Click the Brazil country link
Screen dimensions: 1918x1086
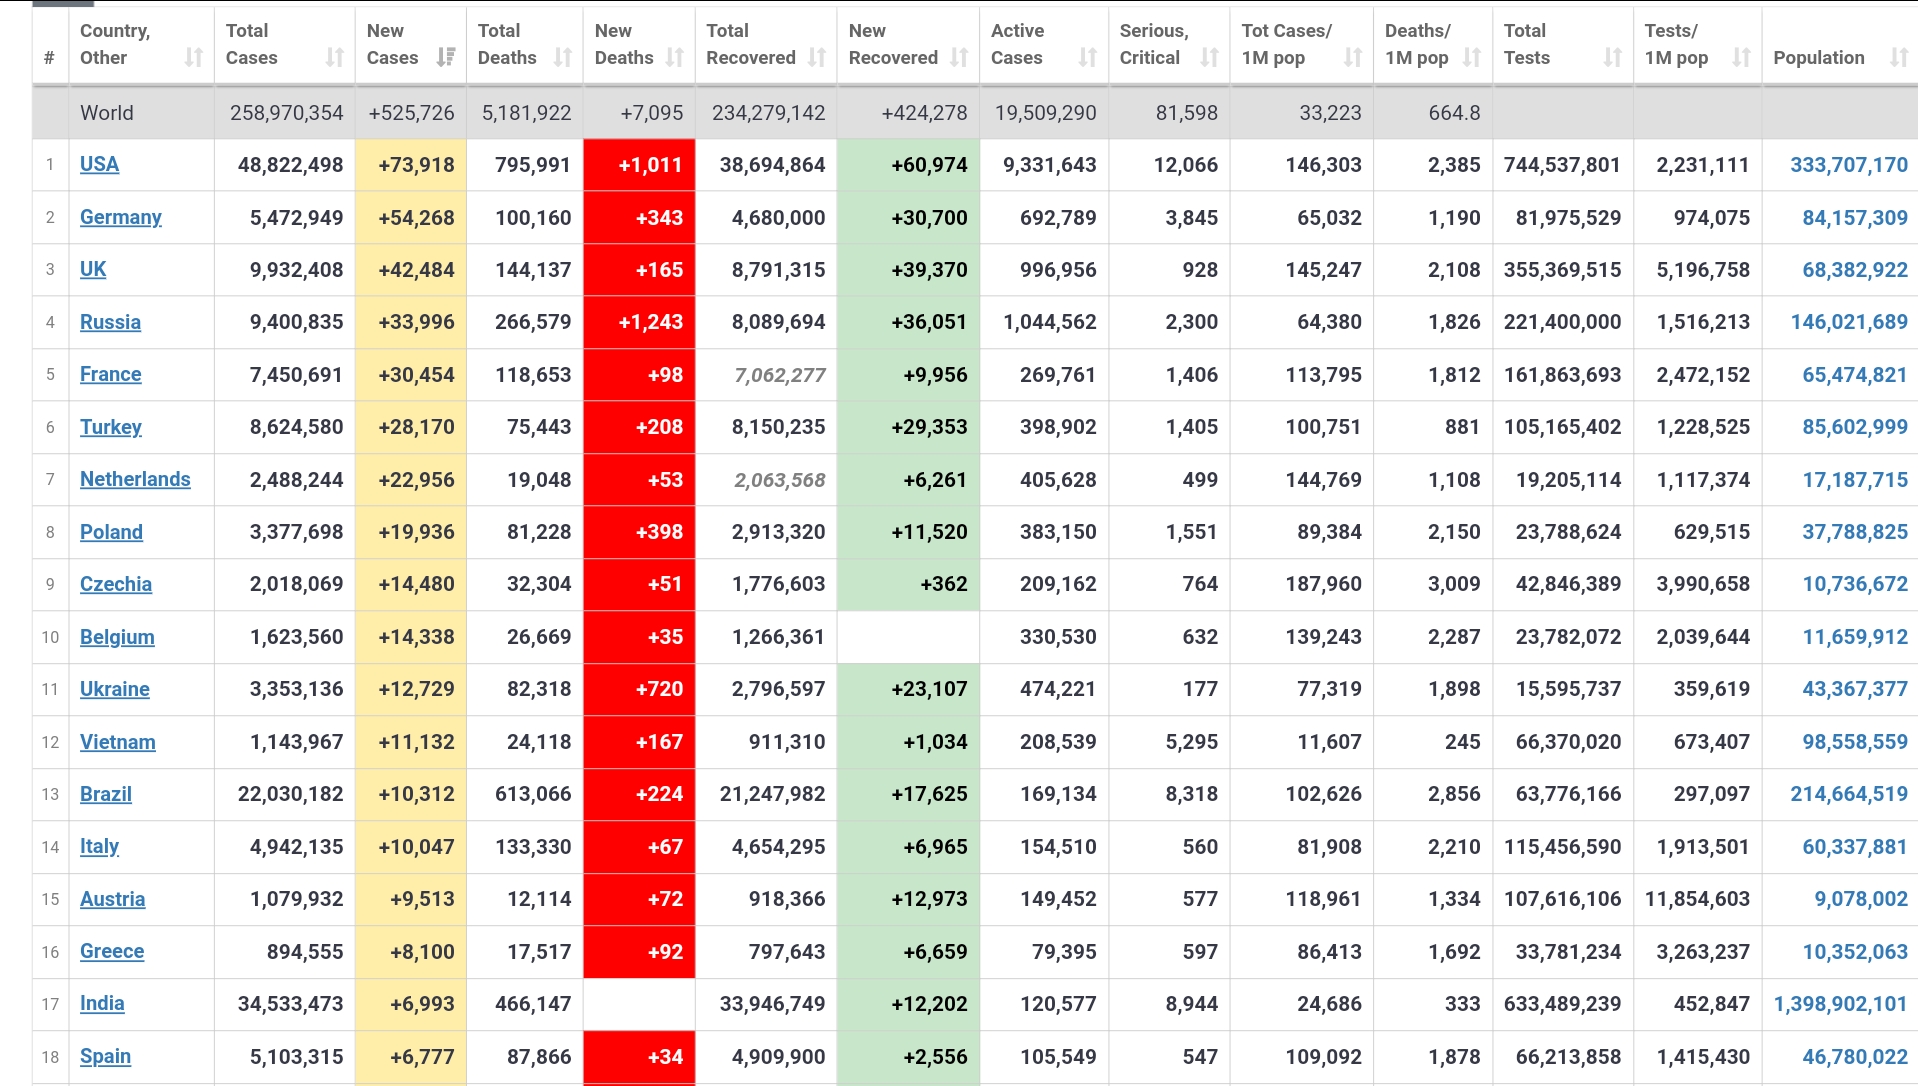105,794
